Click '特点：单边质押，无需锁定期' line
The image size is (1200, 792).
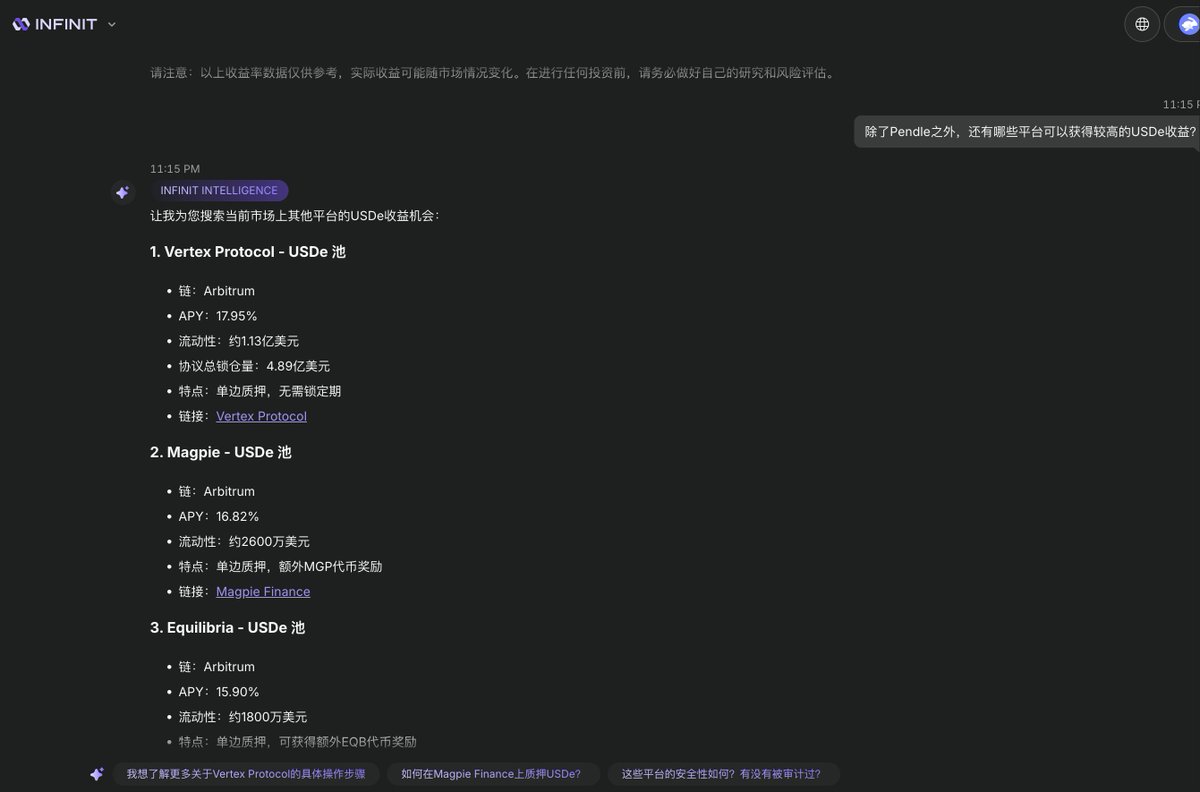(260, 391)
